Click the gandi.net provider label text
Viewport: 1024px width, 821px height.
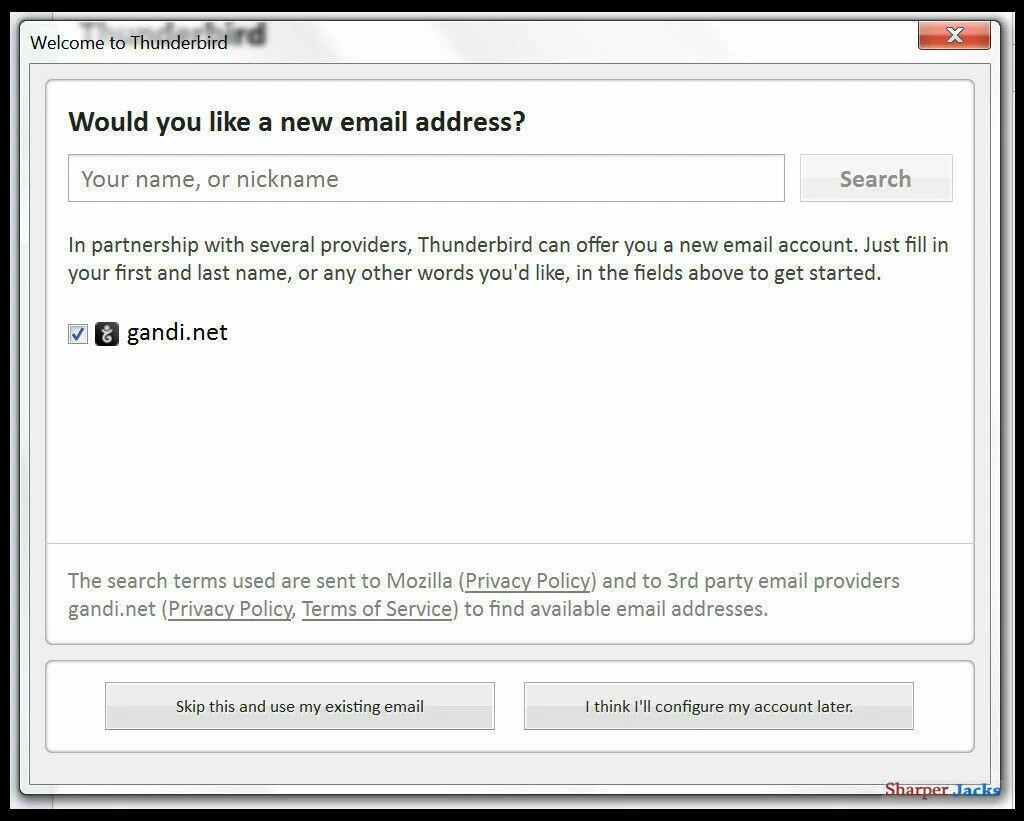[x=177, y=332]
